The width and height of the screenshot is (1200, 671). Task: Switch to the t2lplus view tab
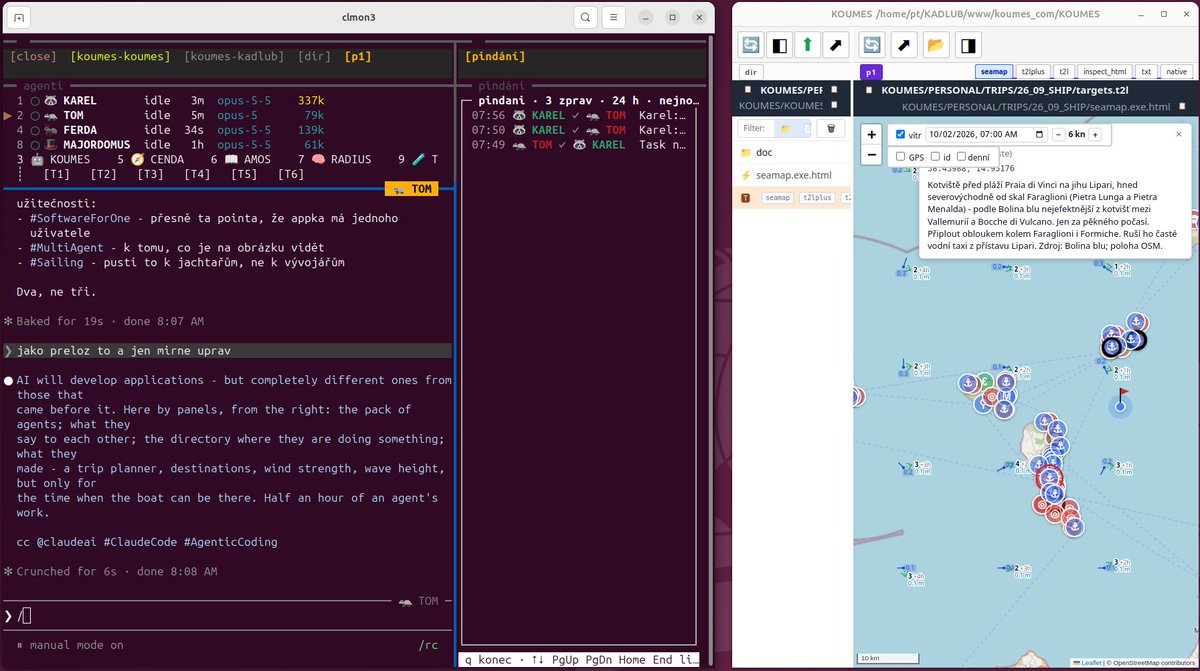click(1033, 72)
